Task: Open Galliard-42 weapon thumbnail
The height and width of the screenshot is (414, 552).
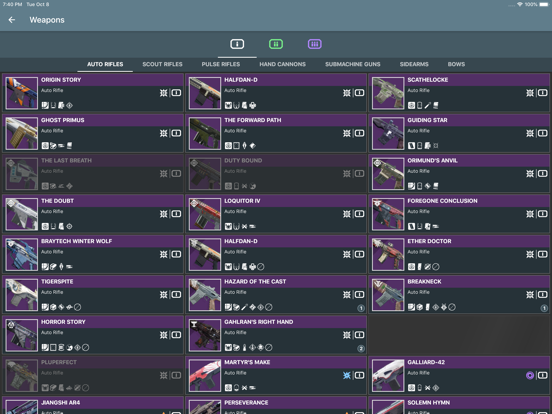Action: (388, 375)
